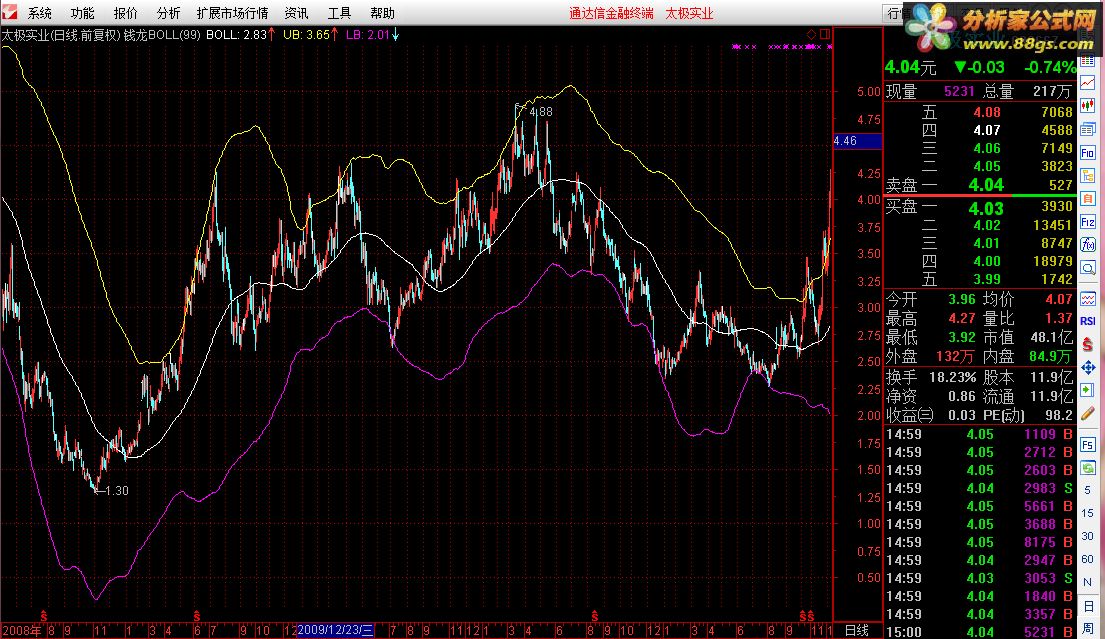
Task: Open the intraday line chart icon
Action: point(1087,84)
